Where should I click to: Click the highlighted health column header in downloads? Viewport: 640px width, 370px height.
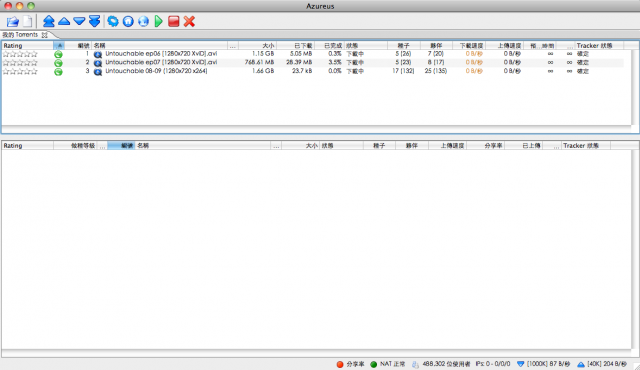59,45
